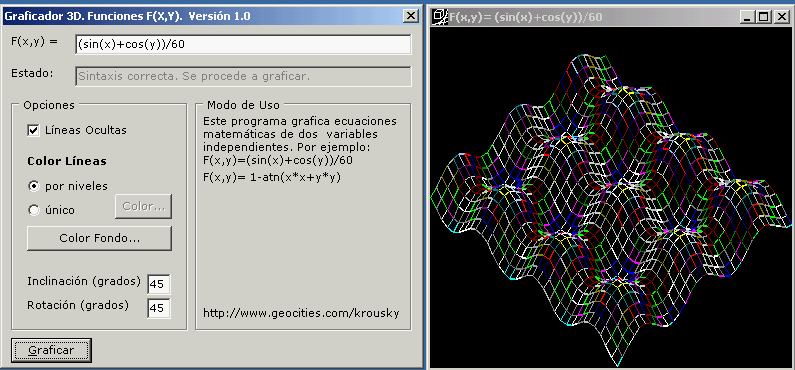795x370 pixels.
Task: Click the Estado status text field
Action: click(243, 77)
